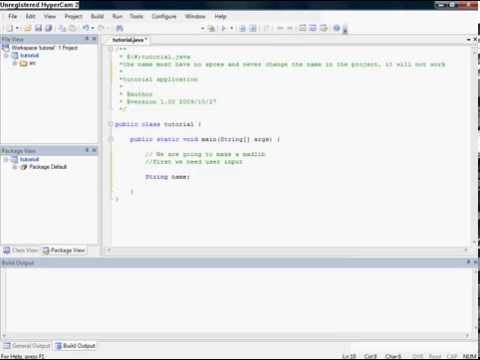Screen dimensions: 480x360
Task: Switch to the Package View tab
Action: click(x=64, y=250)
